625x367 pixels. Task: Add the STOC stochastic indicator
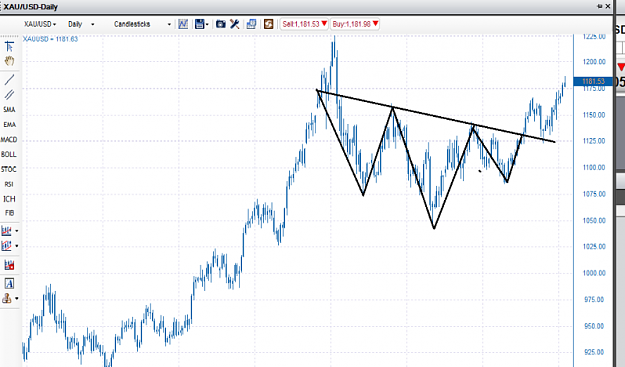[9, 169]
